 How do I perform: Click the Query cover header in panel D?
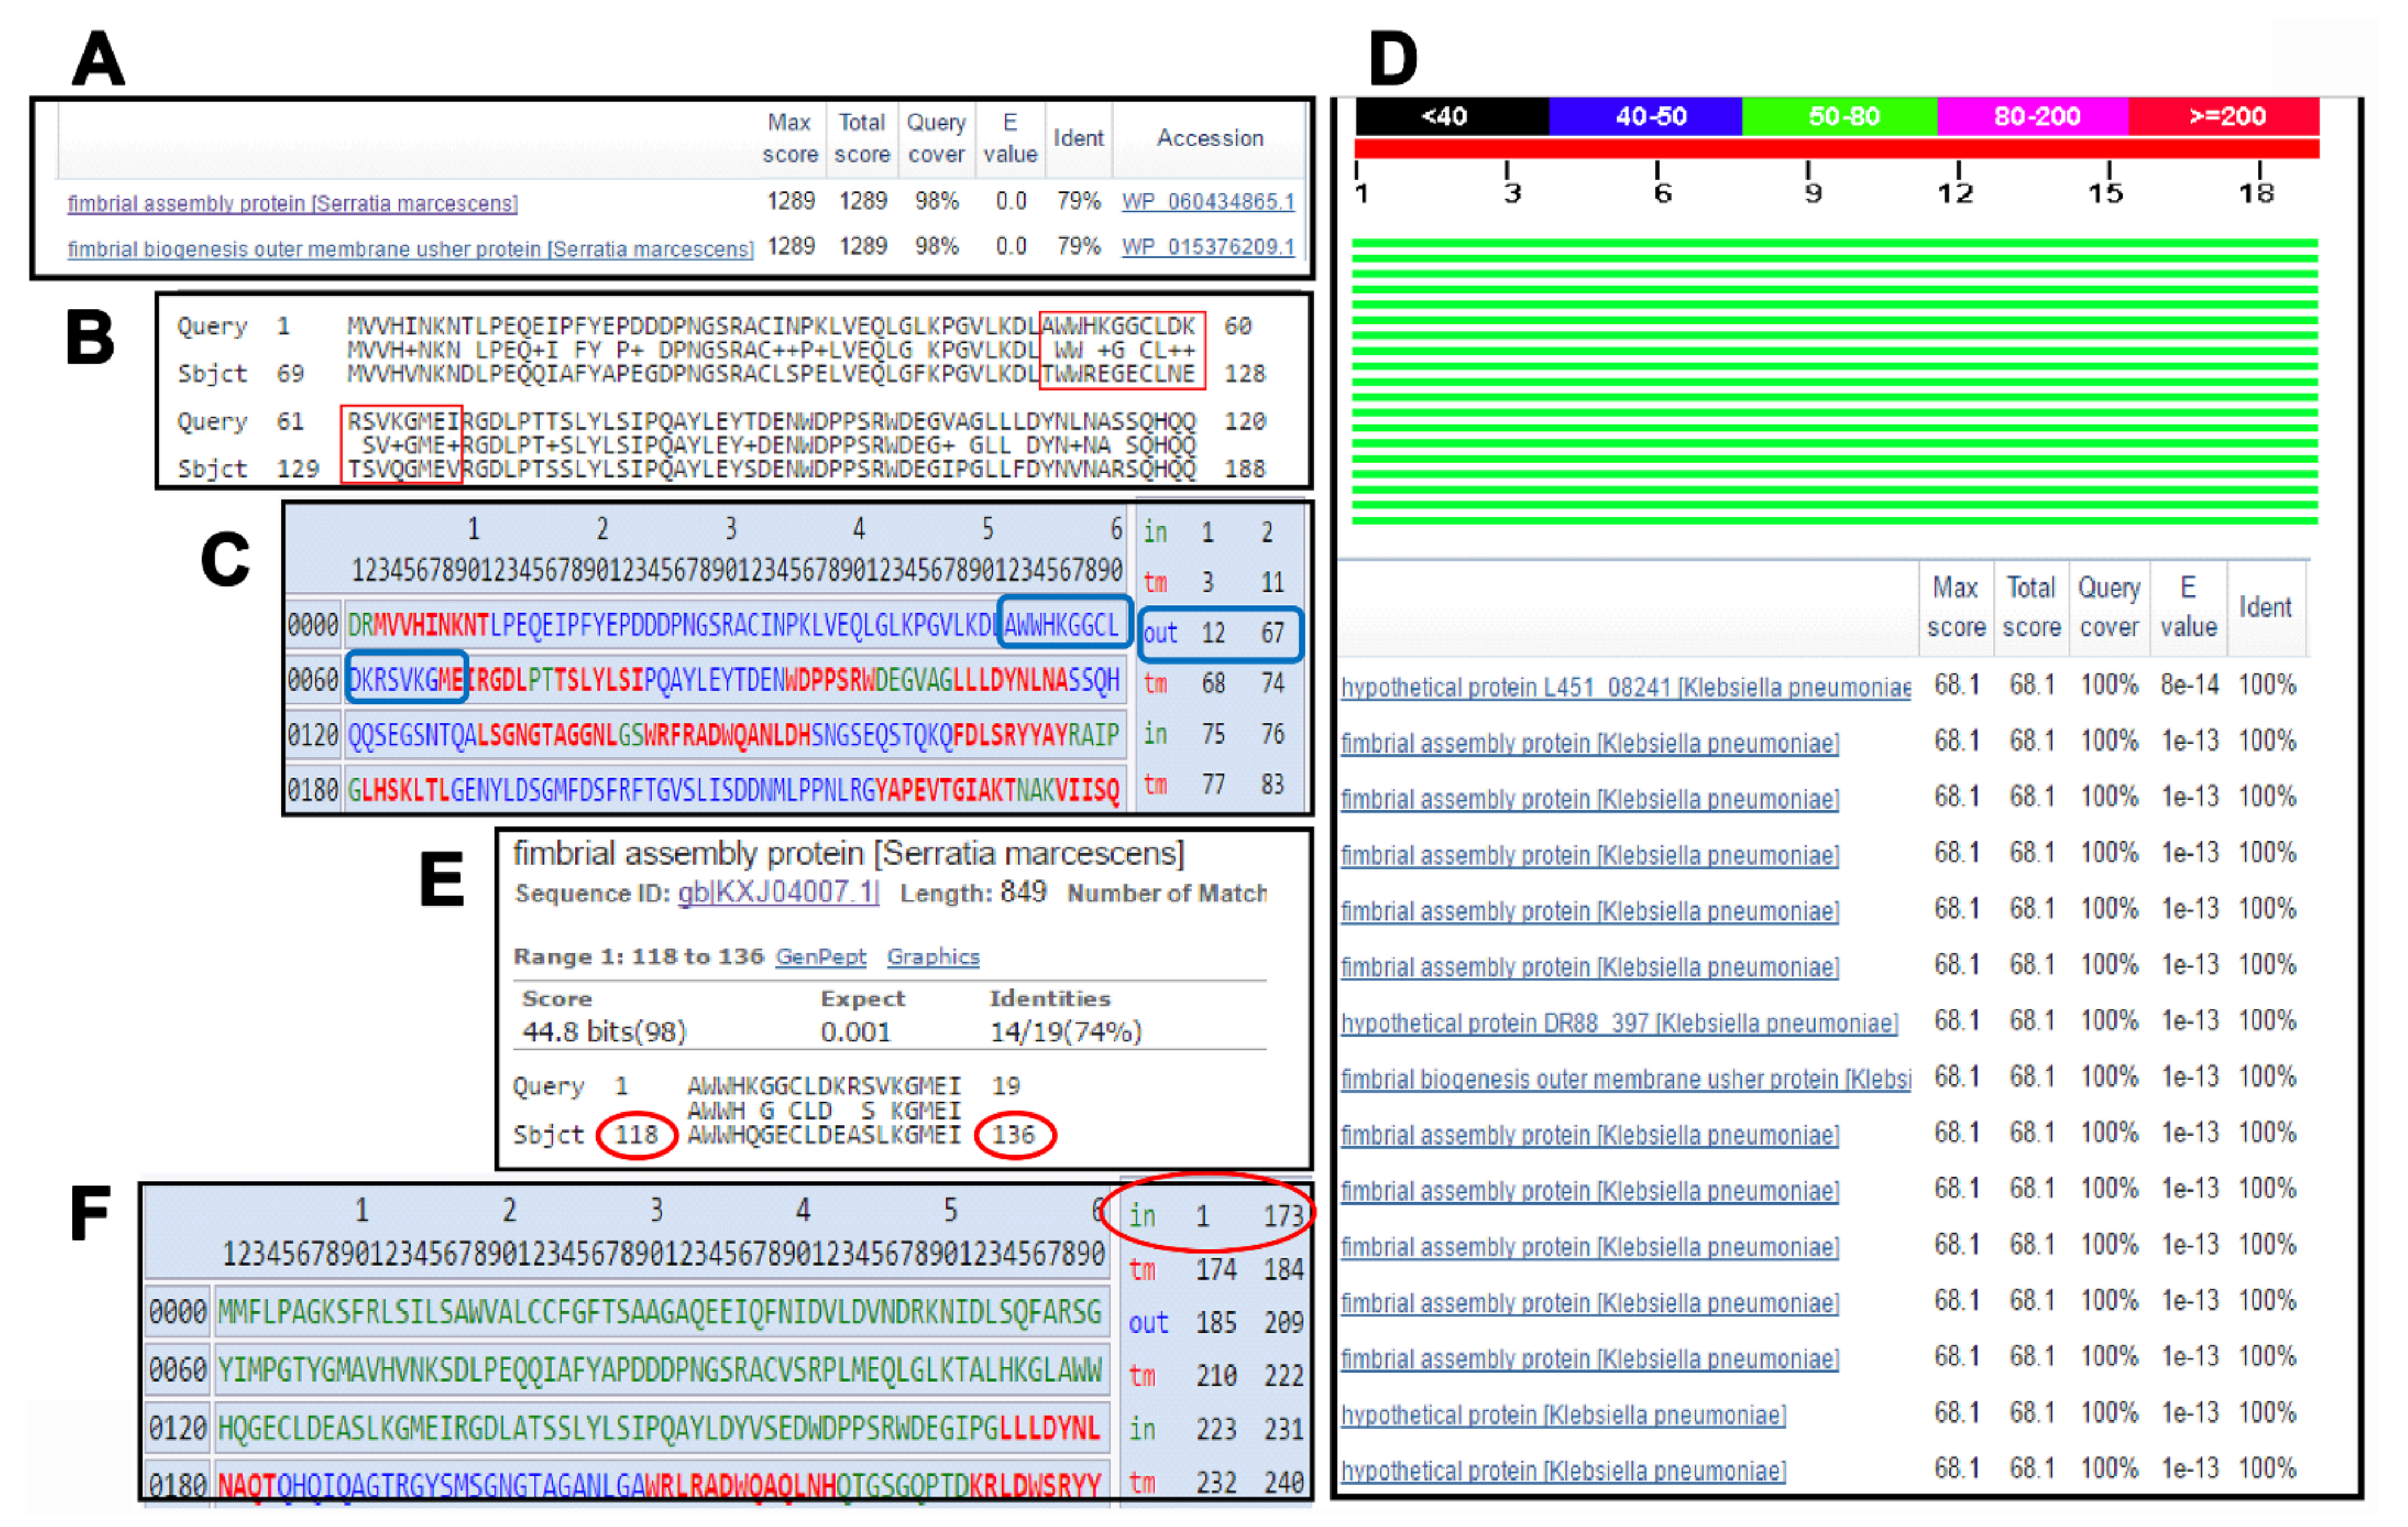pos(2108,607)
